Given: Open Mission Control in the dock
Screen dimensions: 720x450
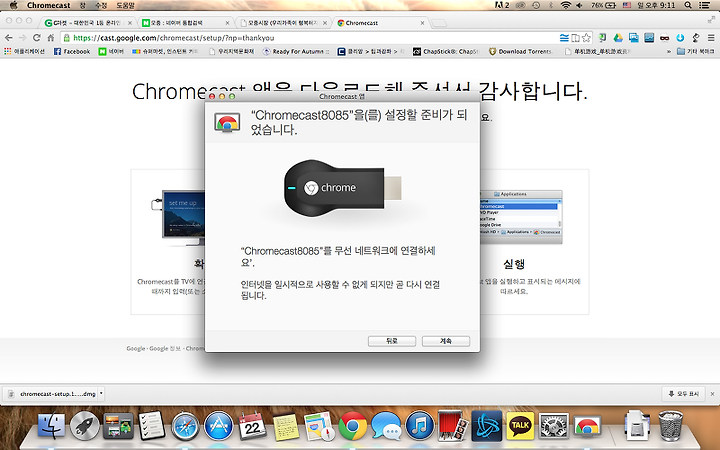Looking at the screenshot, I should tap(118, 426).
